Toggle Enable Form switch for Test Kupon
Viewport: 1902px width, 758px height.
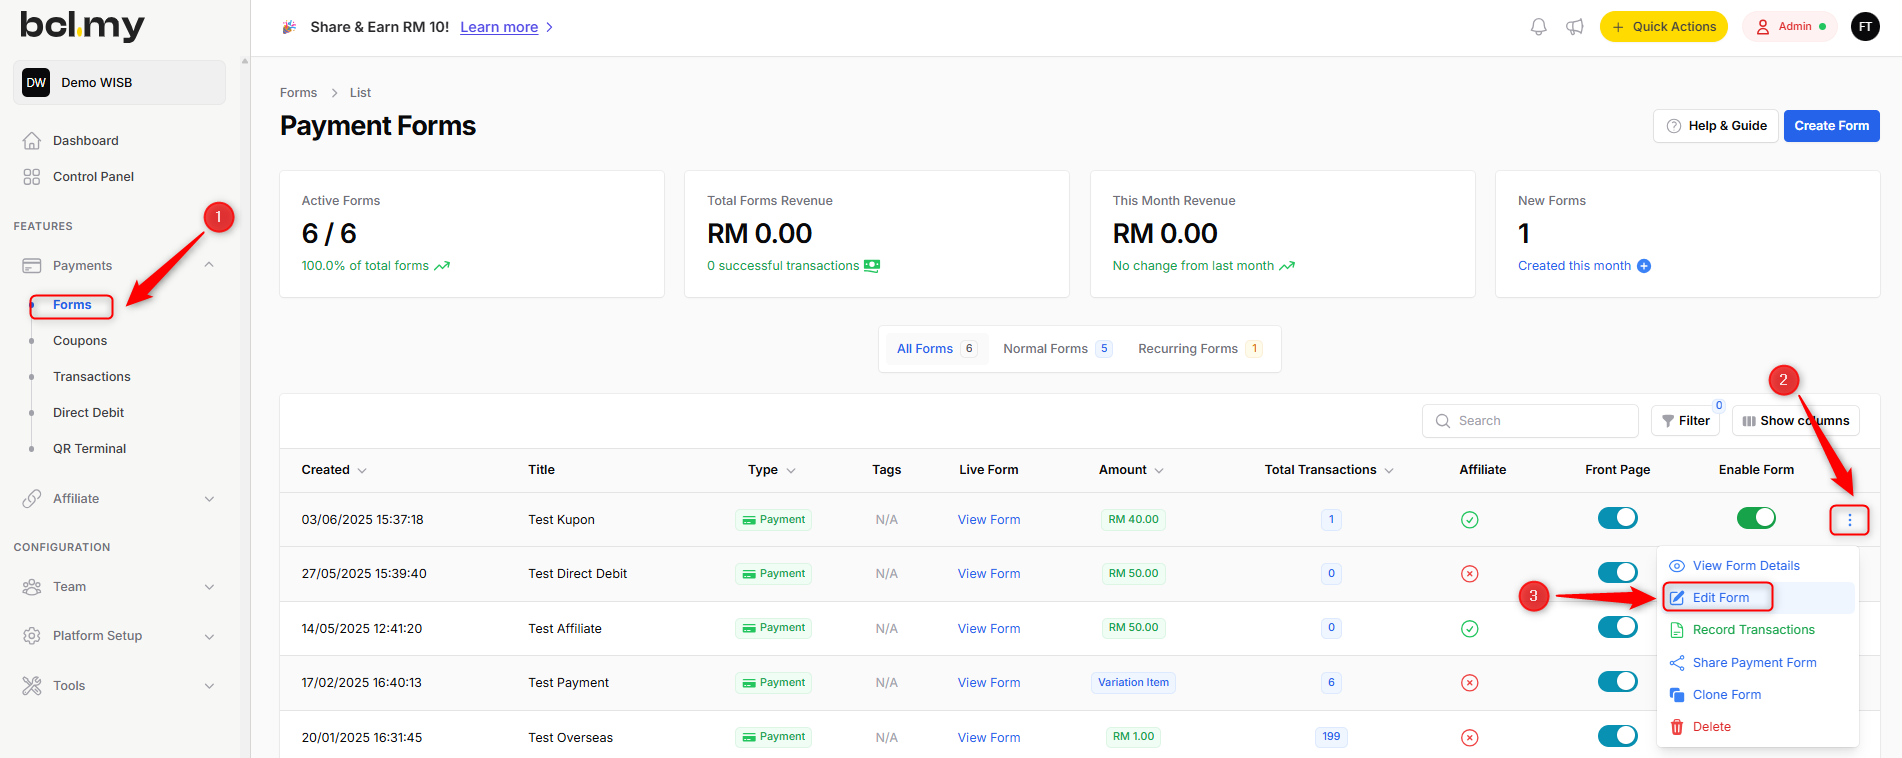pyautogui.click(x=1756, y=518)
